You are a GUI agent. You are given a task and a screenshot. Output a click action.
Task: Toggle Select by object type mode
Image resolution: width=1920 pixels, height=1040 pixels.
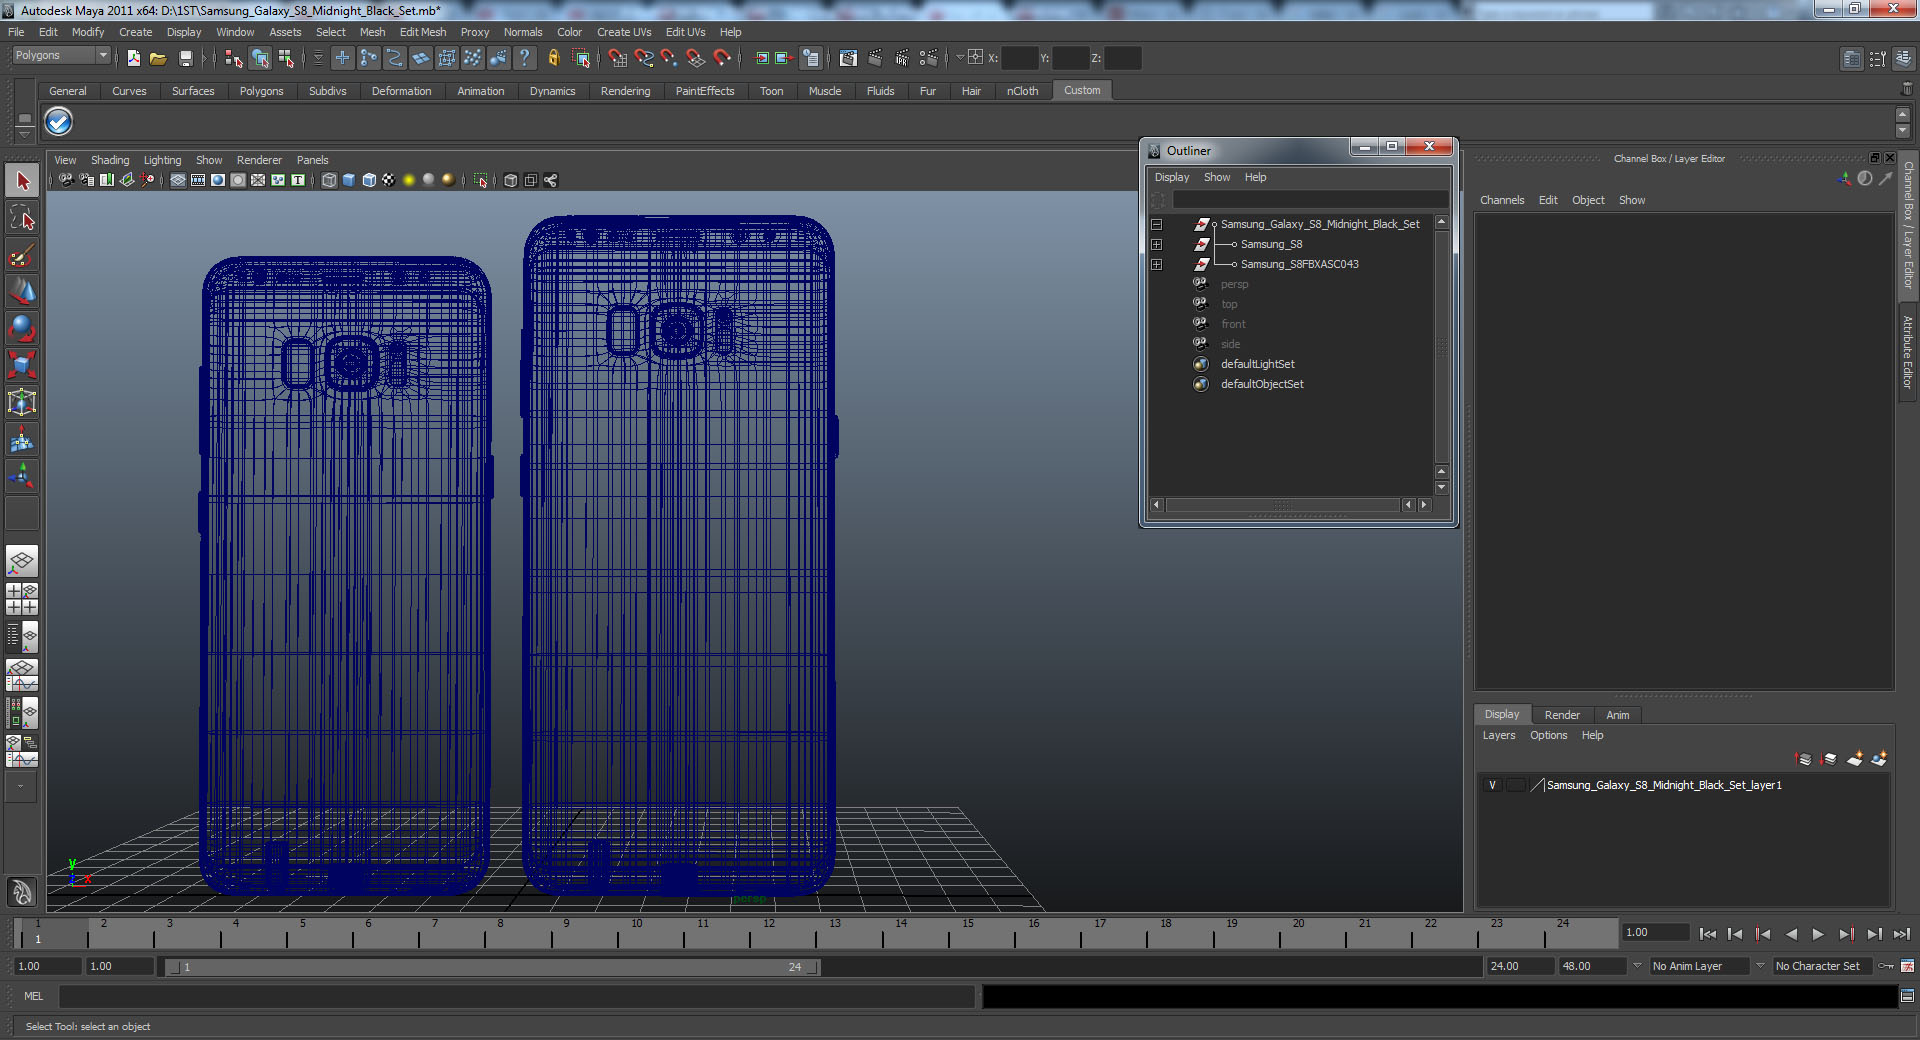coord(260,58)
